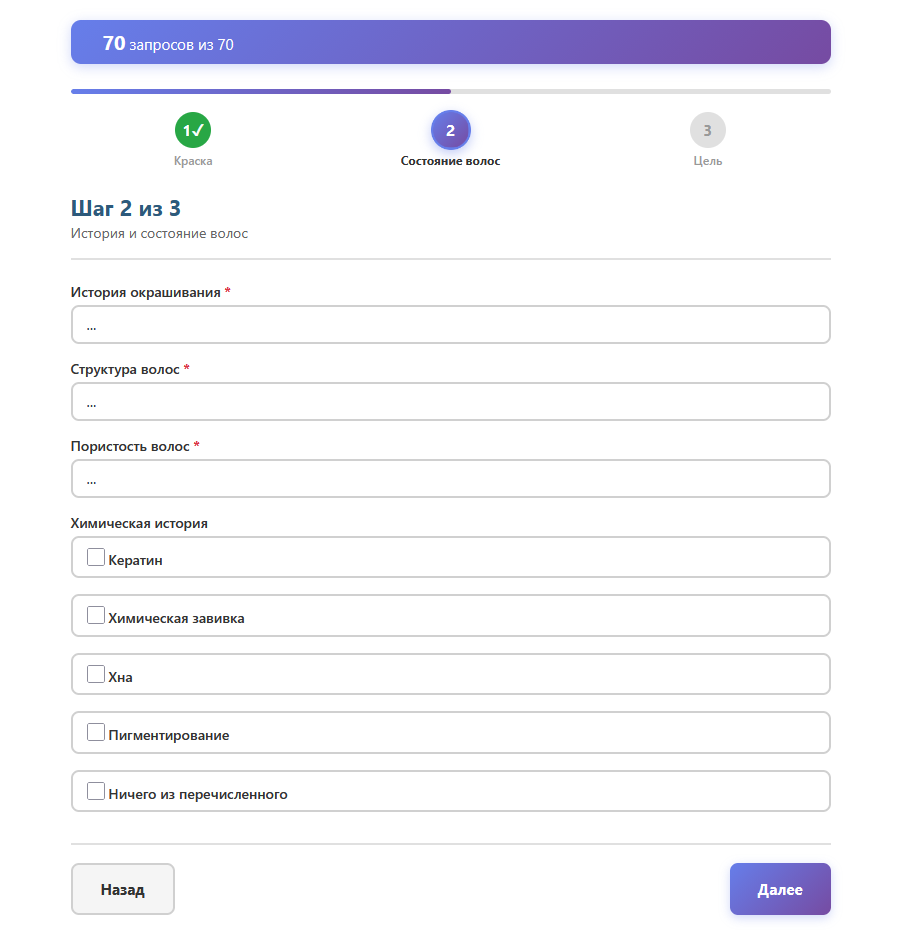The height and width of the screenshot is (951, 918).
Task: Switch to the Цель step label
Action: (x=707, y=161)
